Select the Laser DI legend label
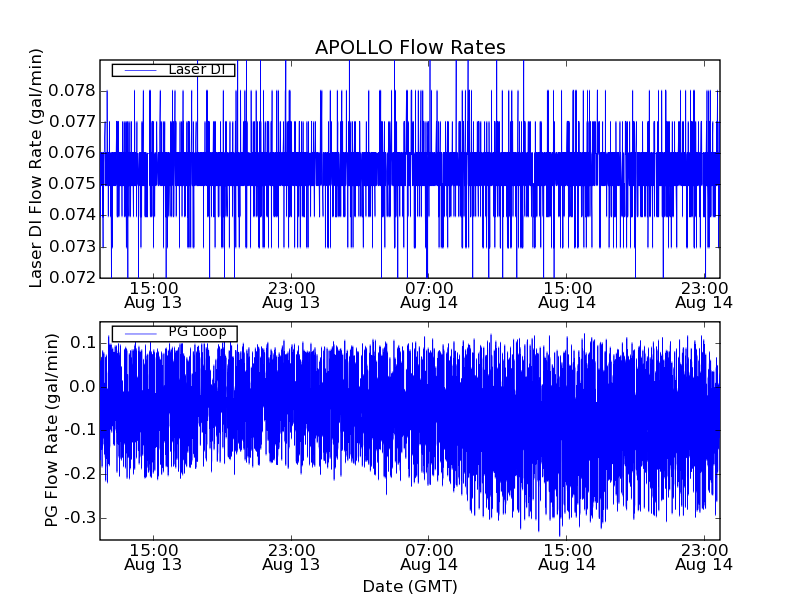The width and height of the screenshot is (800, 600). [196, 70]
